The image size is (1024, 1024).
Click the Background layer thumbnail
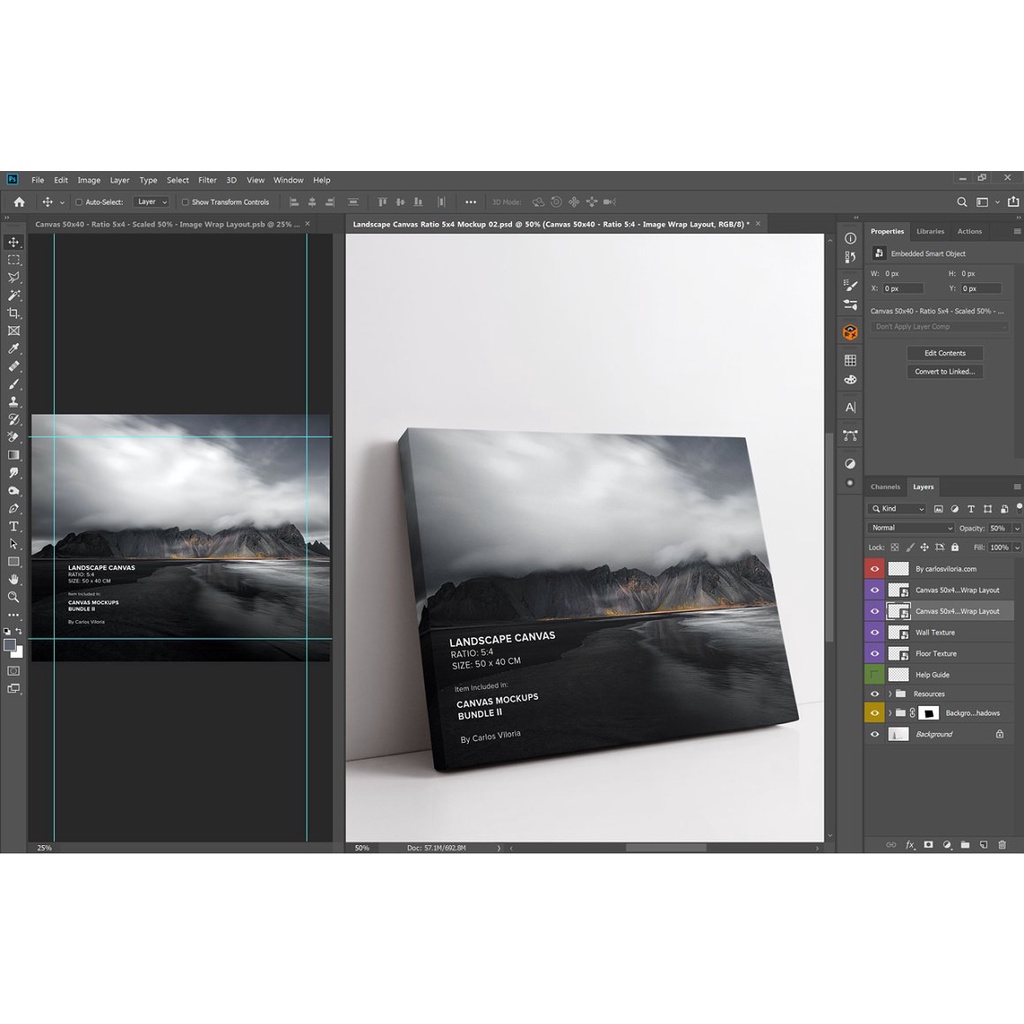click(x=898, y=734)
